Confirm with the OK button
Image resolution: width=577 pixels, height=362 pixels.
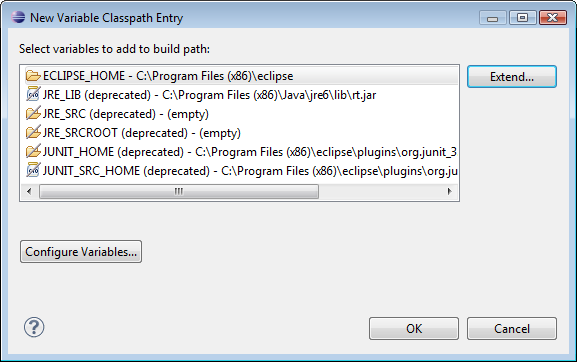[414, 329]
